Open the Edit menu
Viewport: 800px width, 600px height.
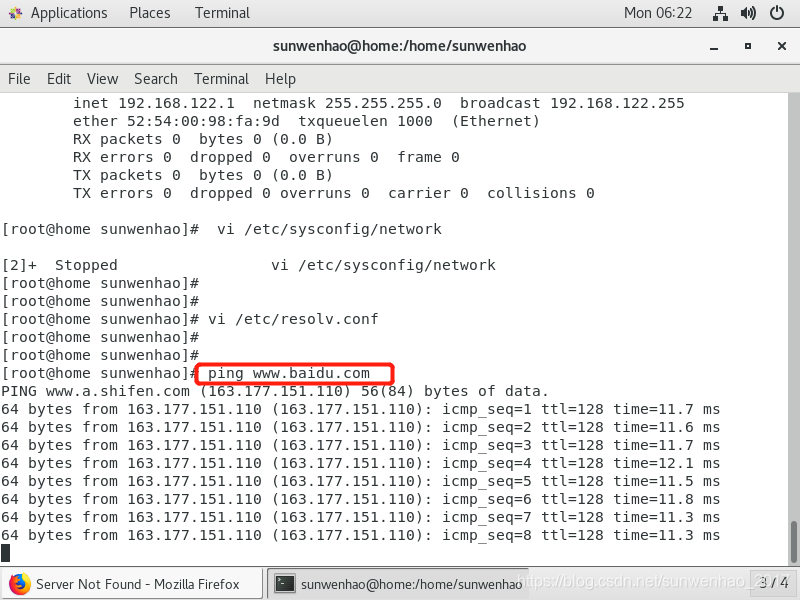click(x=59, y=79)
